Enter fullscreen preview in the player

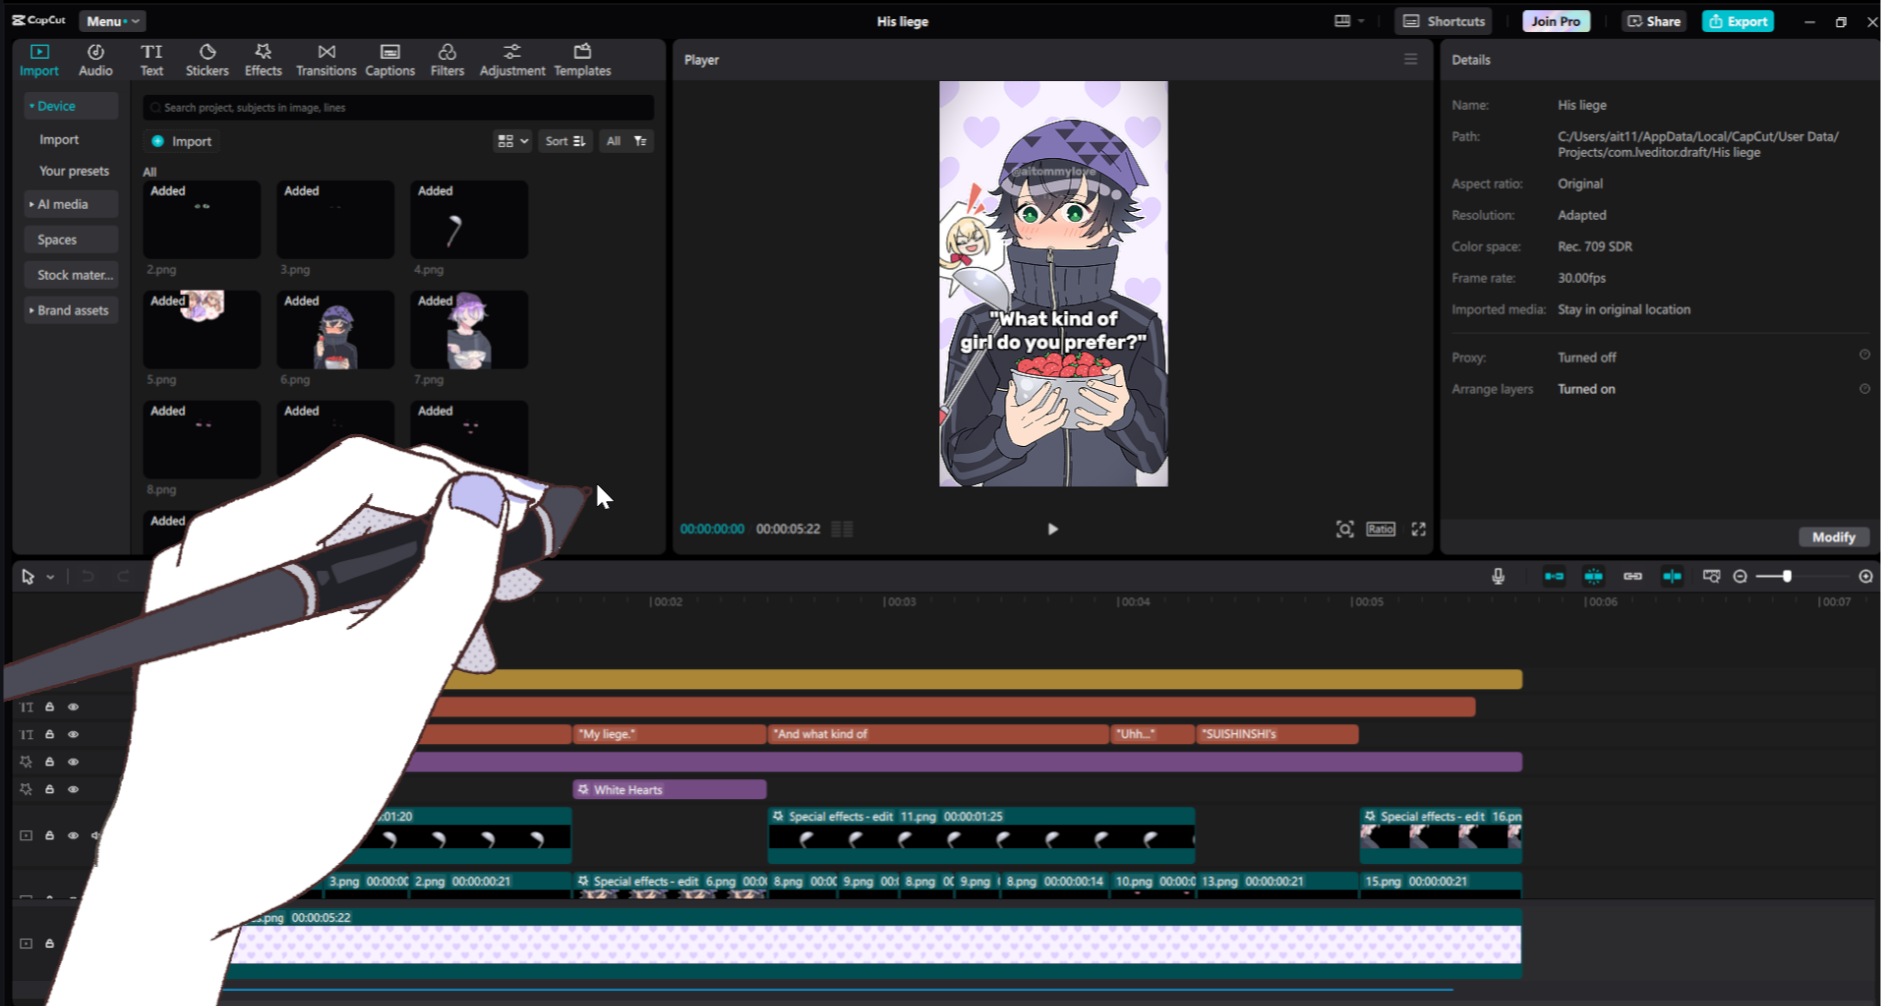click(x=1419, y=529)
